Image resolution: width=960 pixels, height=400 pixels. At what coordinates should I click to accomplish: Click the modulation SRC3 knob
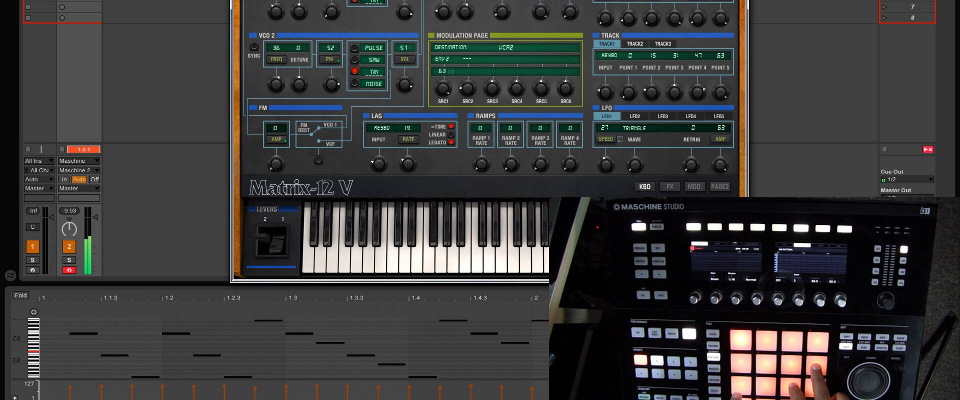492,88
